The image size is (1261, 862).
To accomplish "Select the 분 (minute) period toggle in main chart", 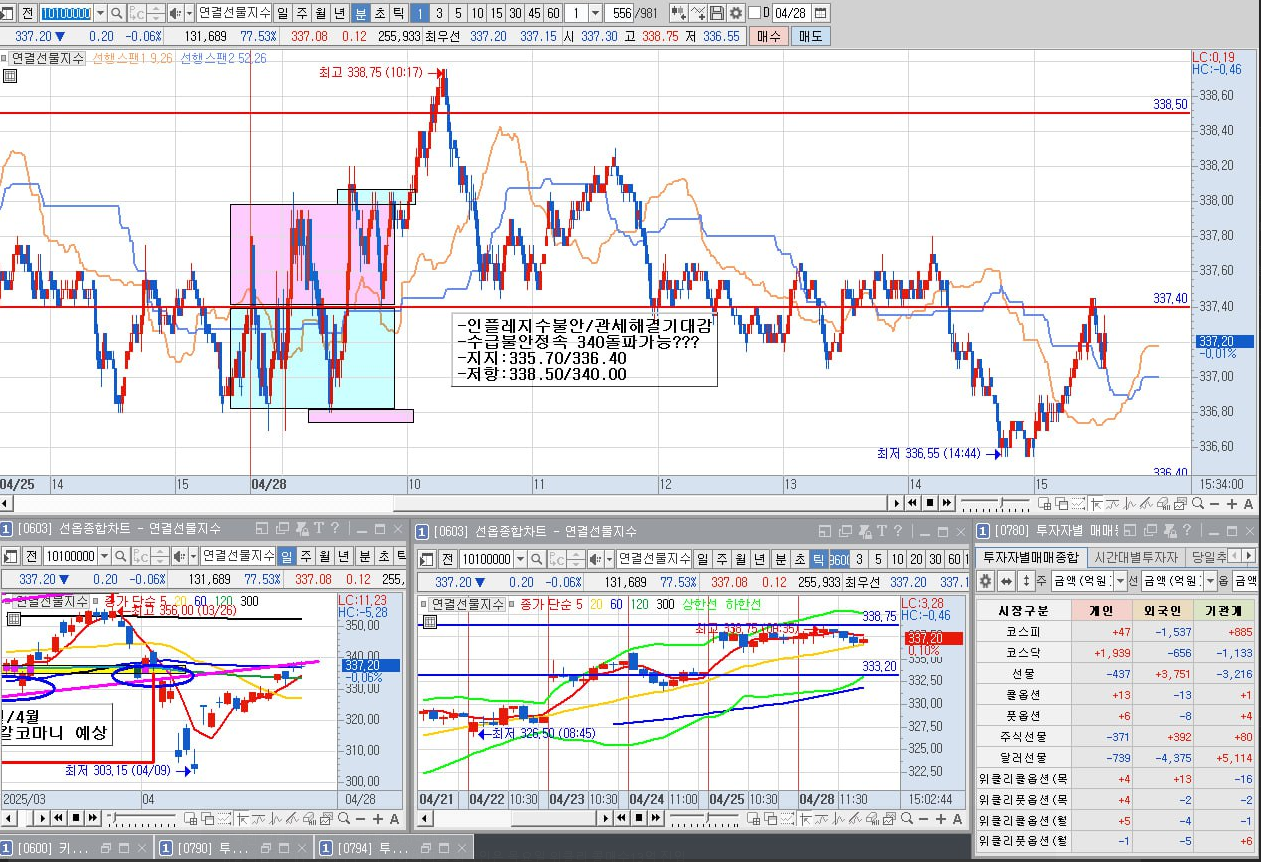I will (x=362, y=13).
